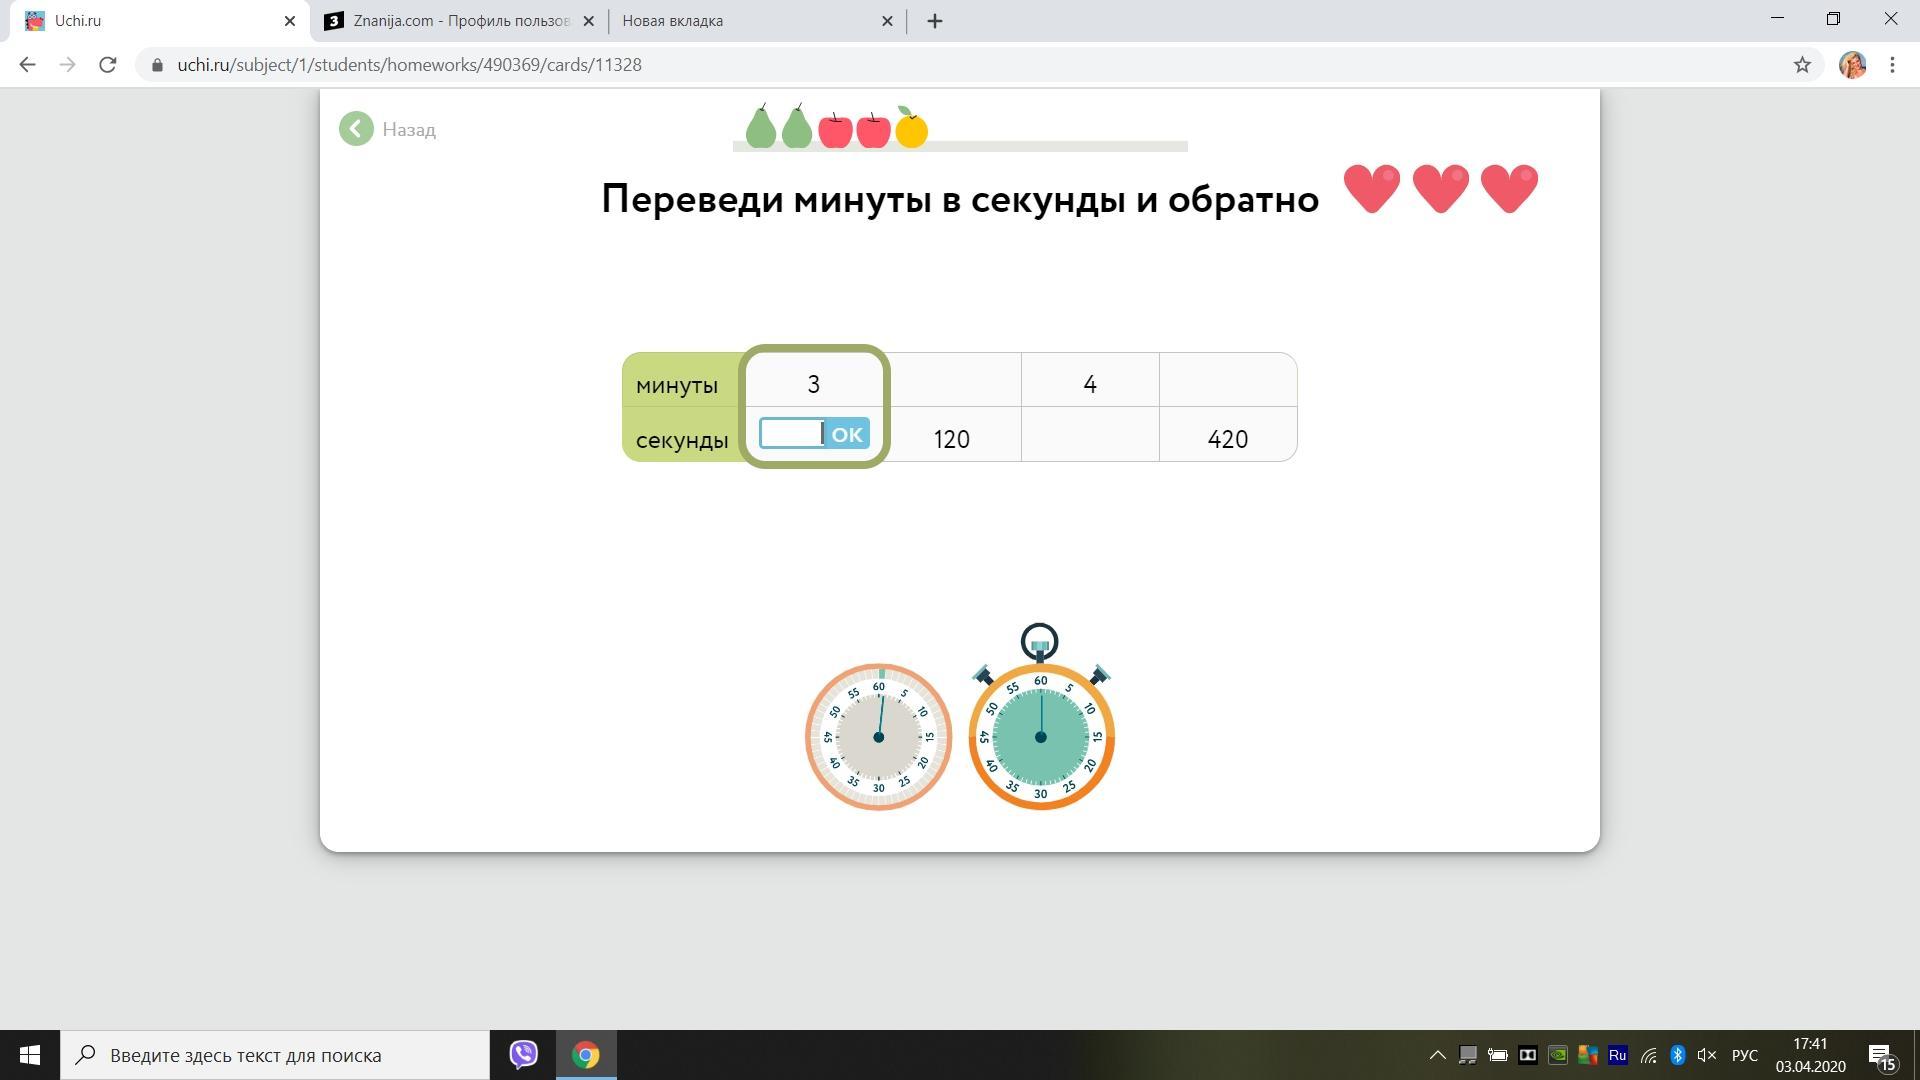
Task: Open the clock showing 17:41
Action: click(1811, 1055)
